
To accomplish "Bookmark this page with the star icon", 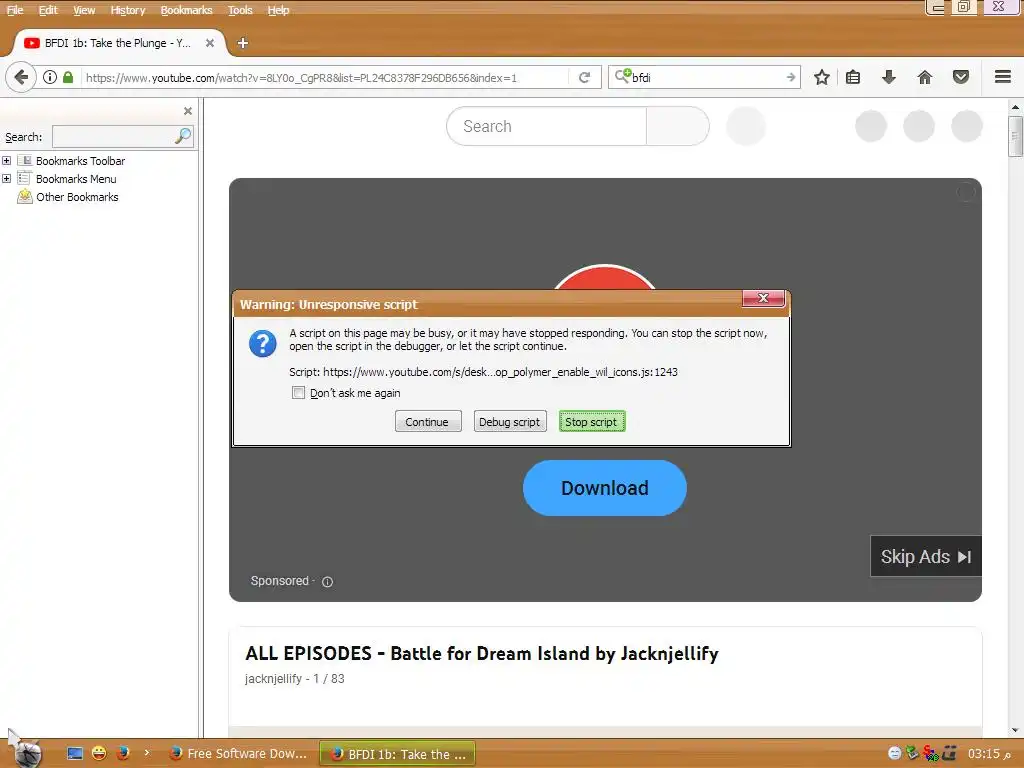I will tap(822, 77).
